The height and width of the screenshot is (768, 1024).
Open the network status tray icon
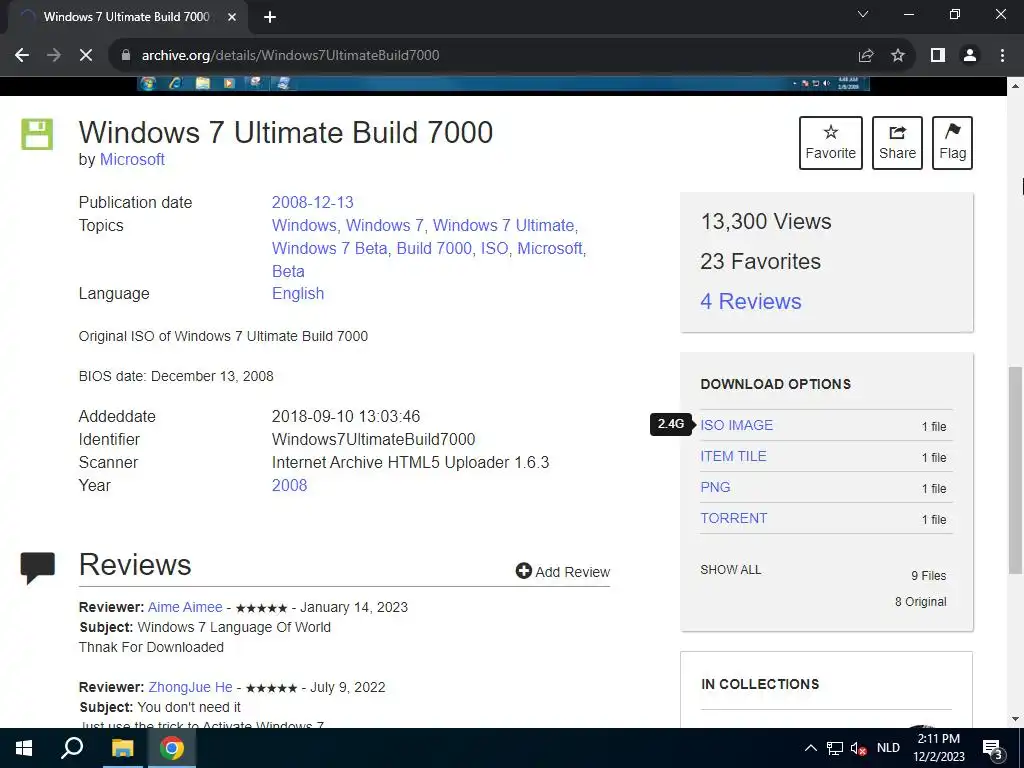coord(835,748)
